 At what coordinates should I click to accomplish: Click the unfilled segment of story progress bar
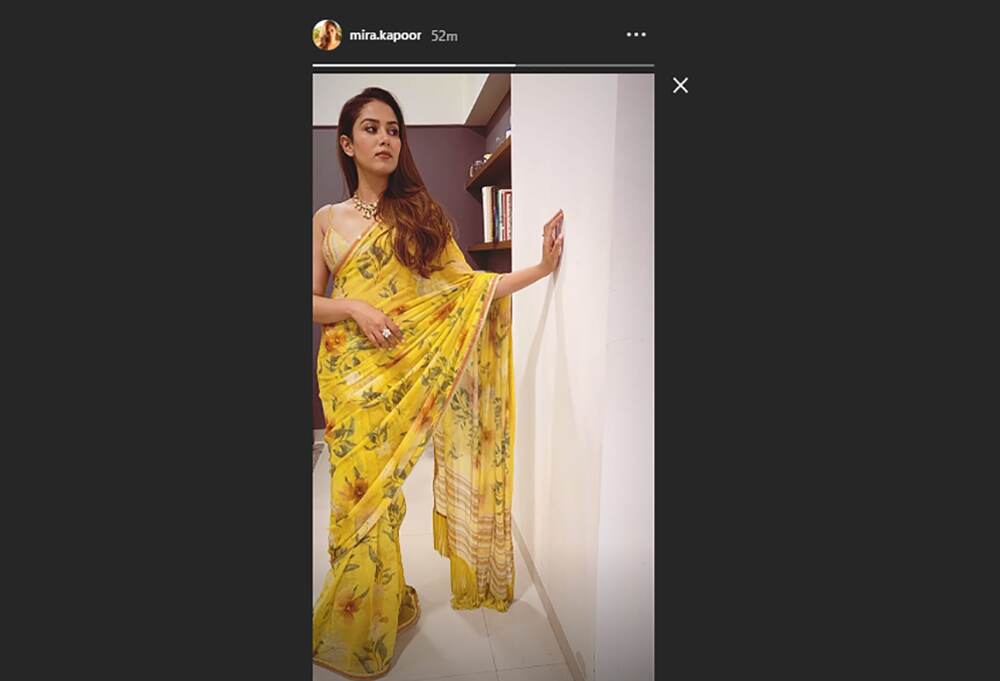pos(585,65)
